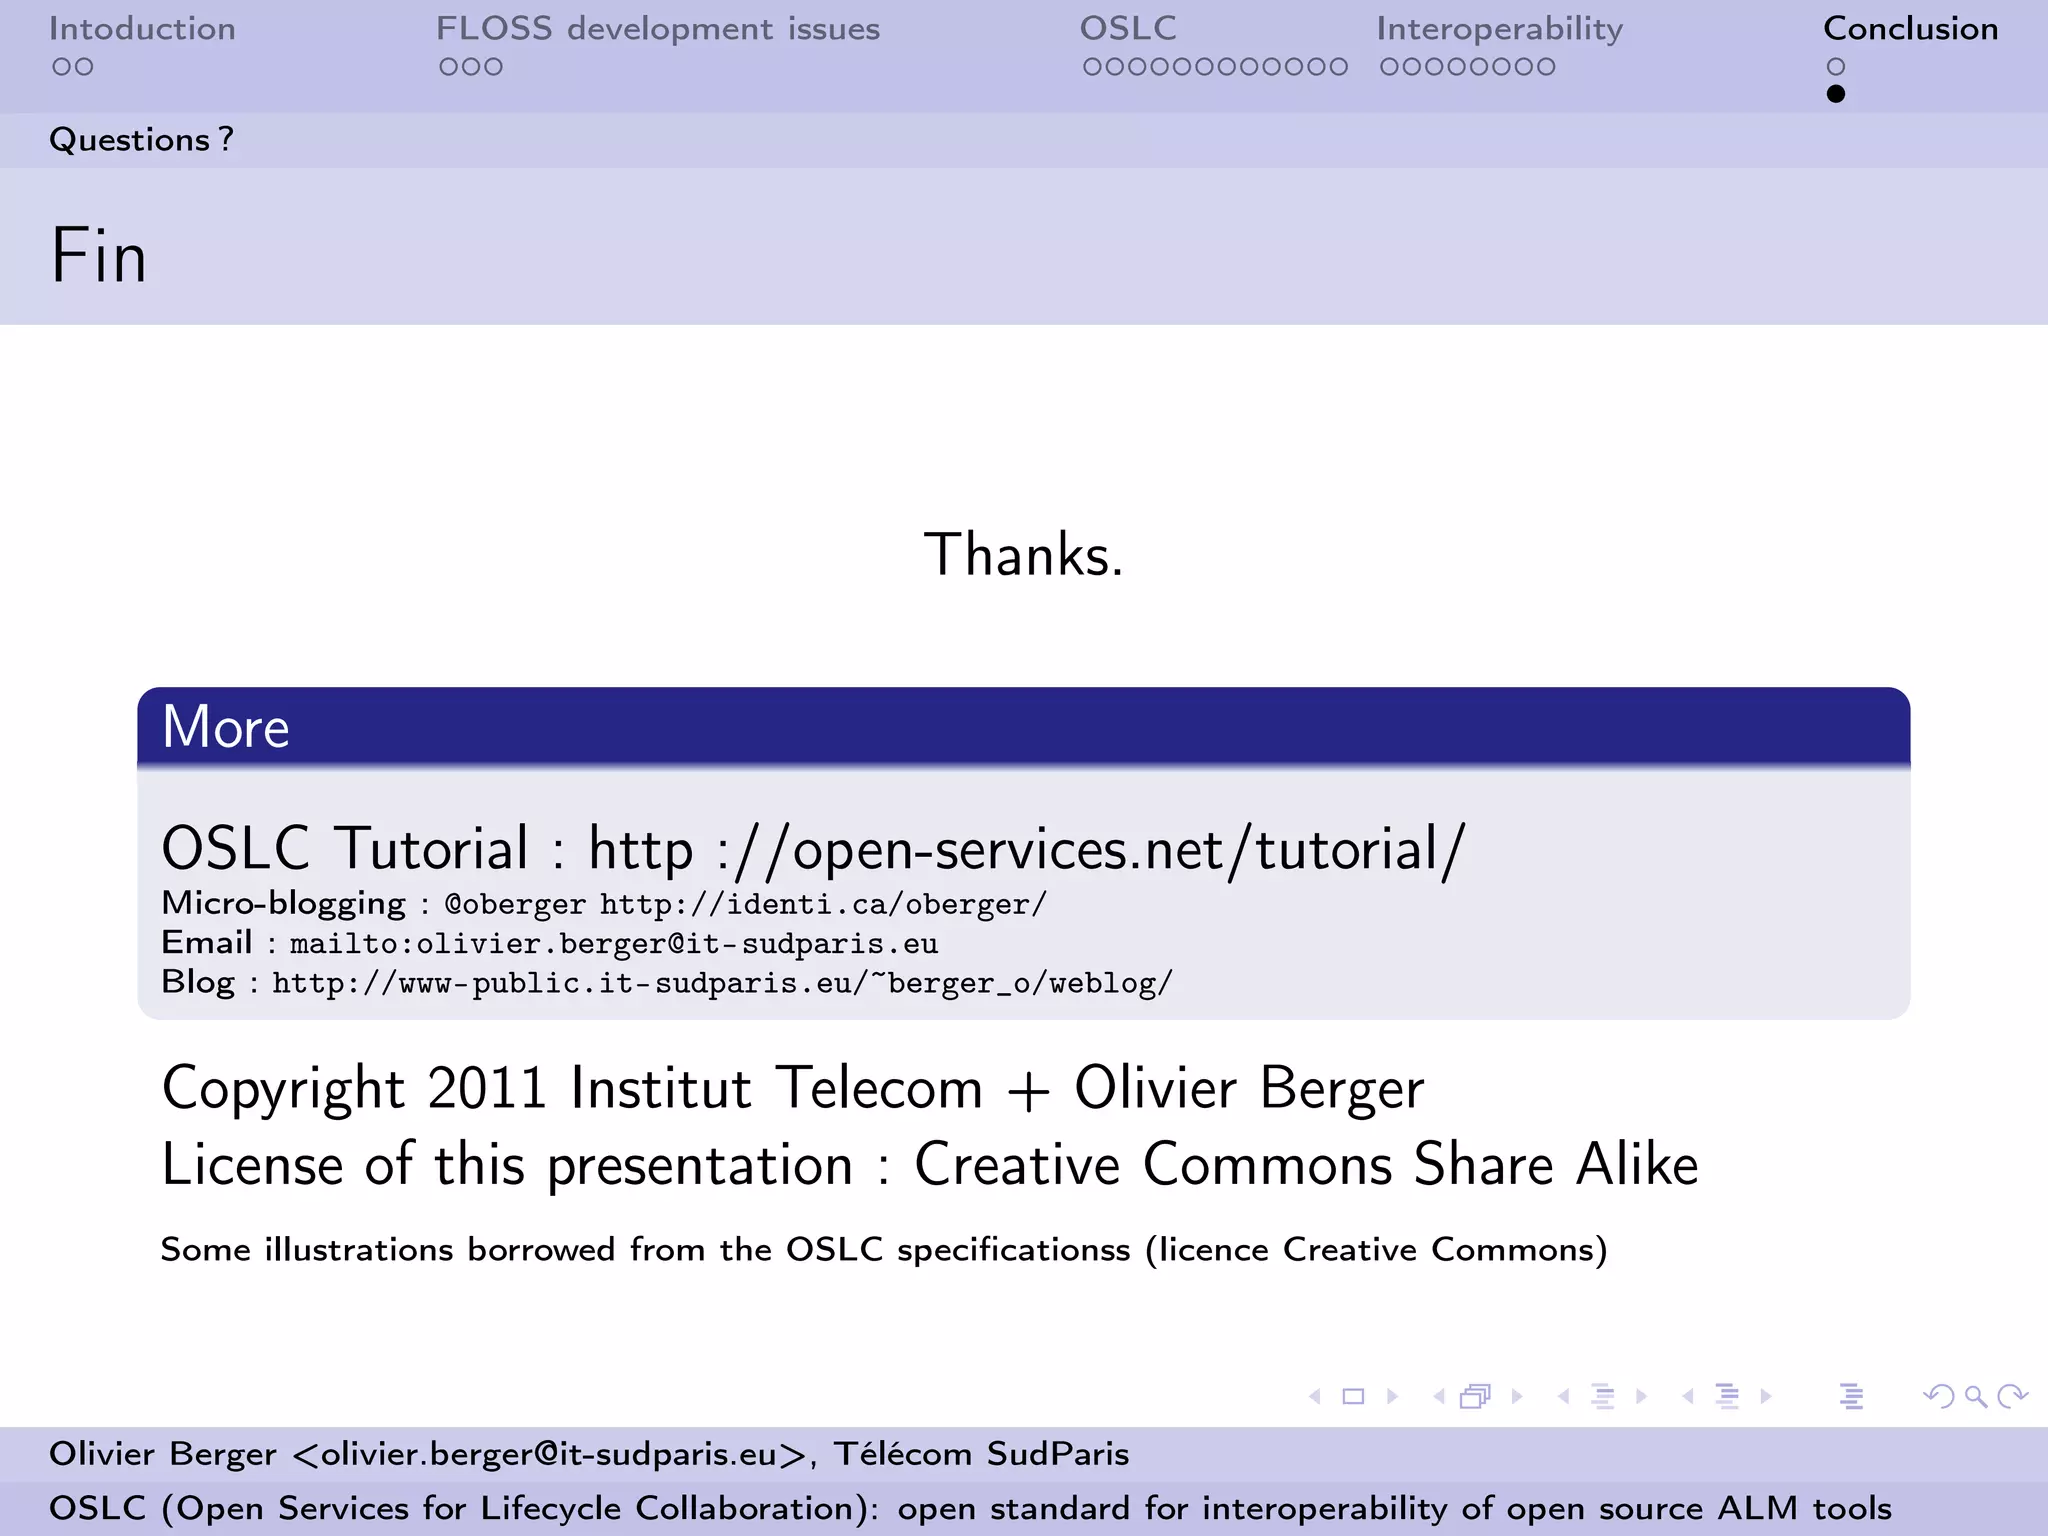Viewport: 2048px width, 1536px height.
Task: Click the Some illustrations borrowed footnote
Action: tap(884, 1250)
